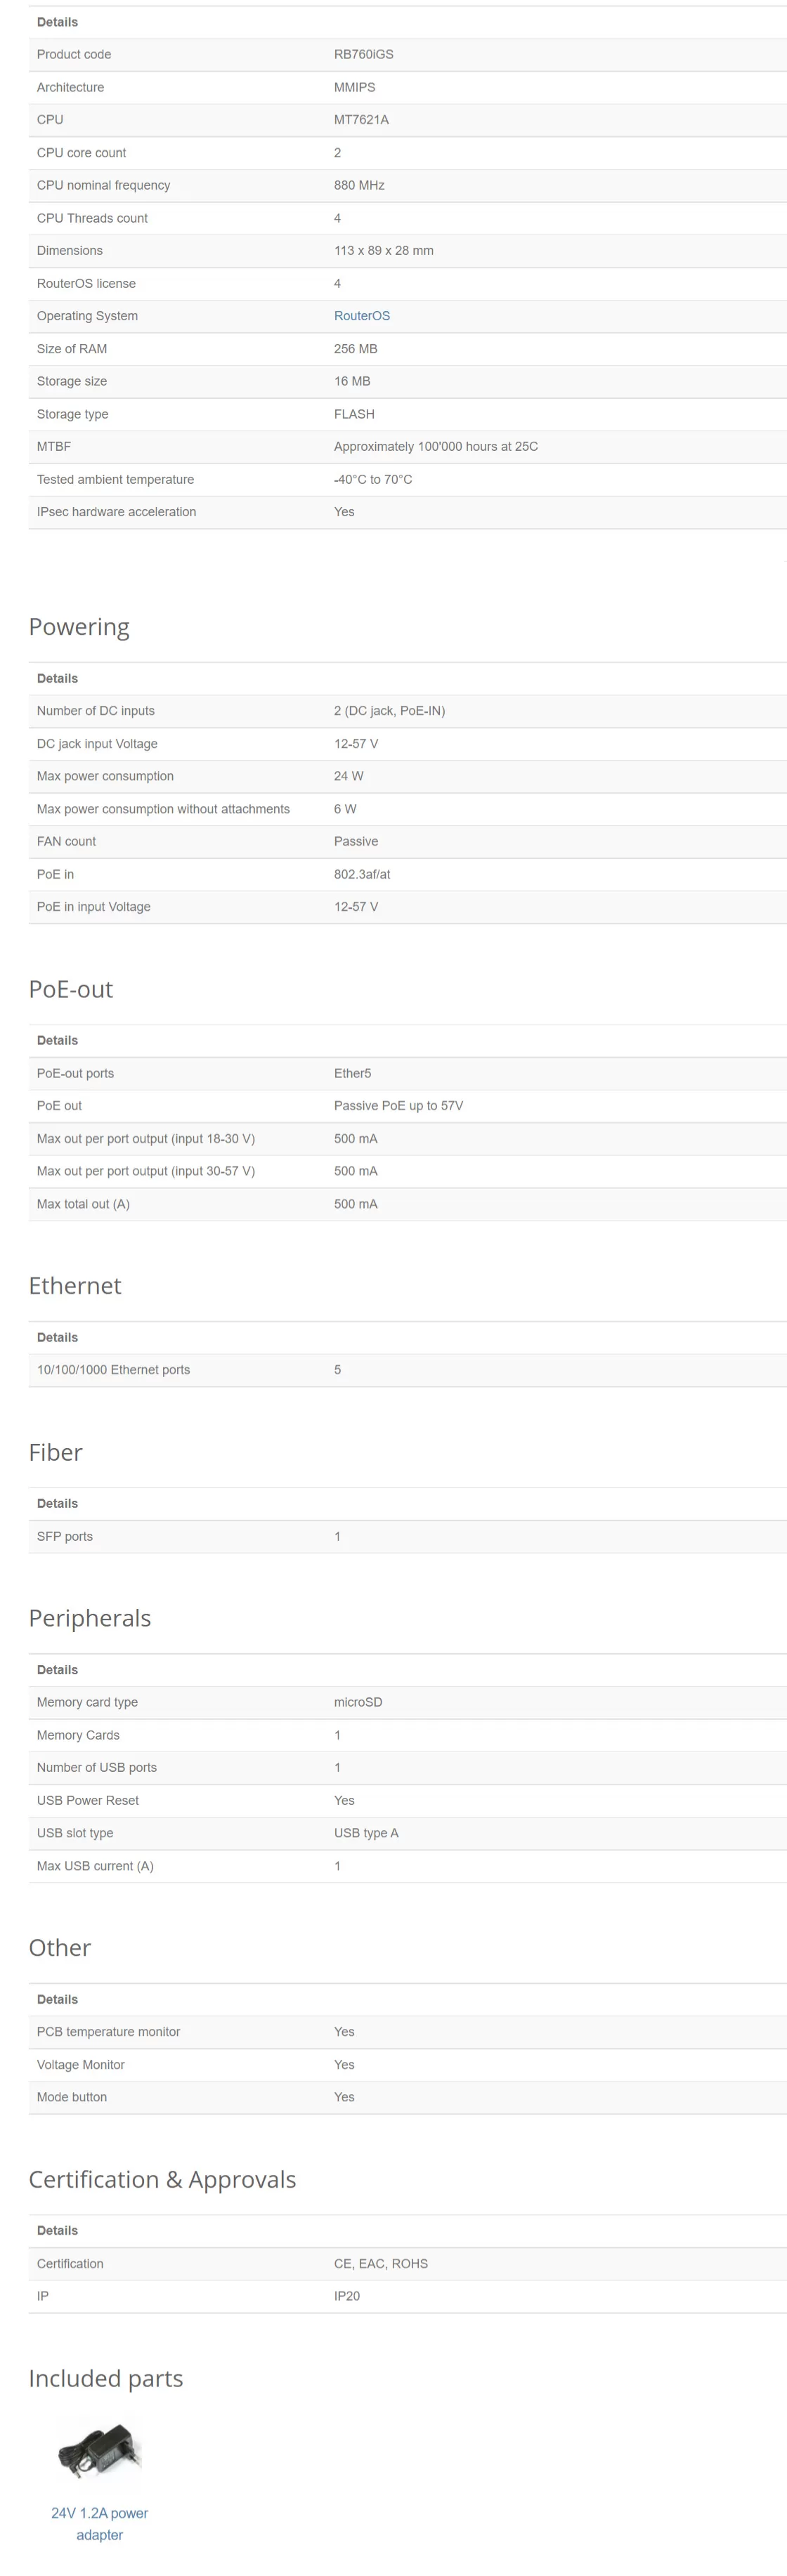Click the Ethernet section heading
The height and width of the screenshot is (2576, 787).
tap(75, 1286)
